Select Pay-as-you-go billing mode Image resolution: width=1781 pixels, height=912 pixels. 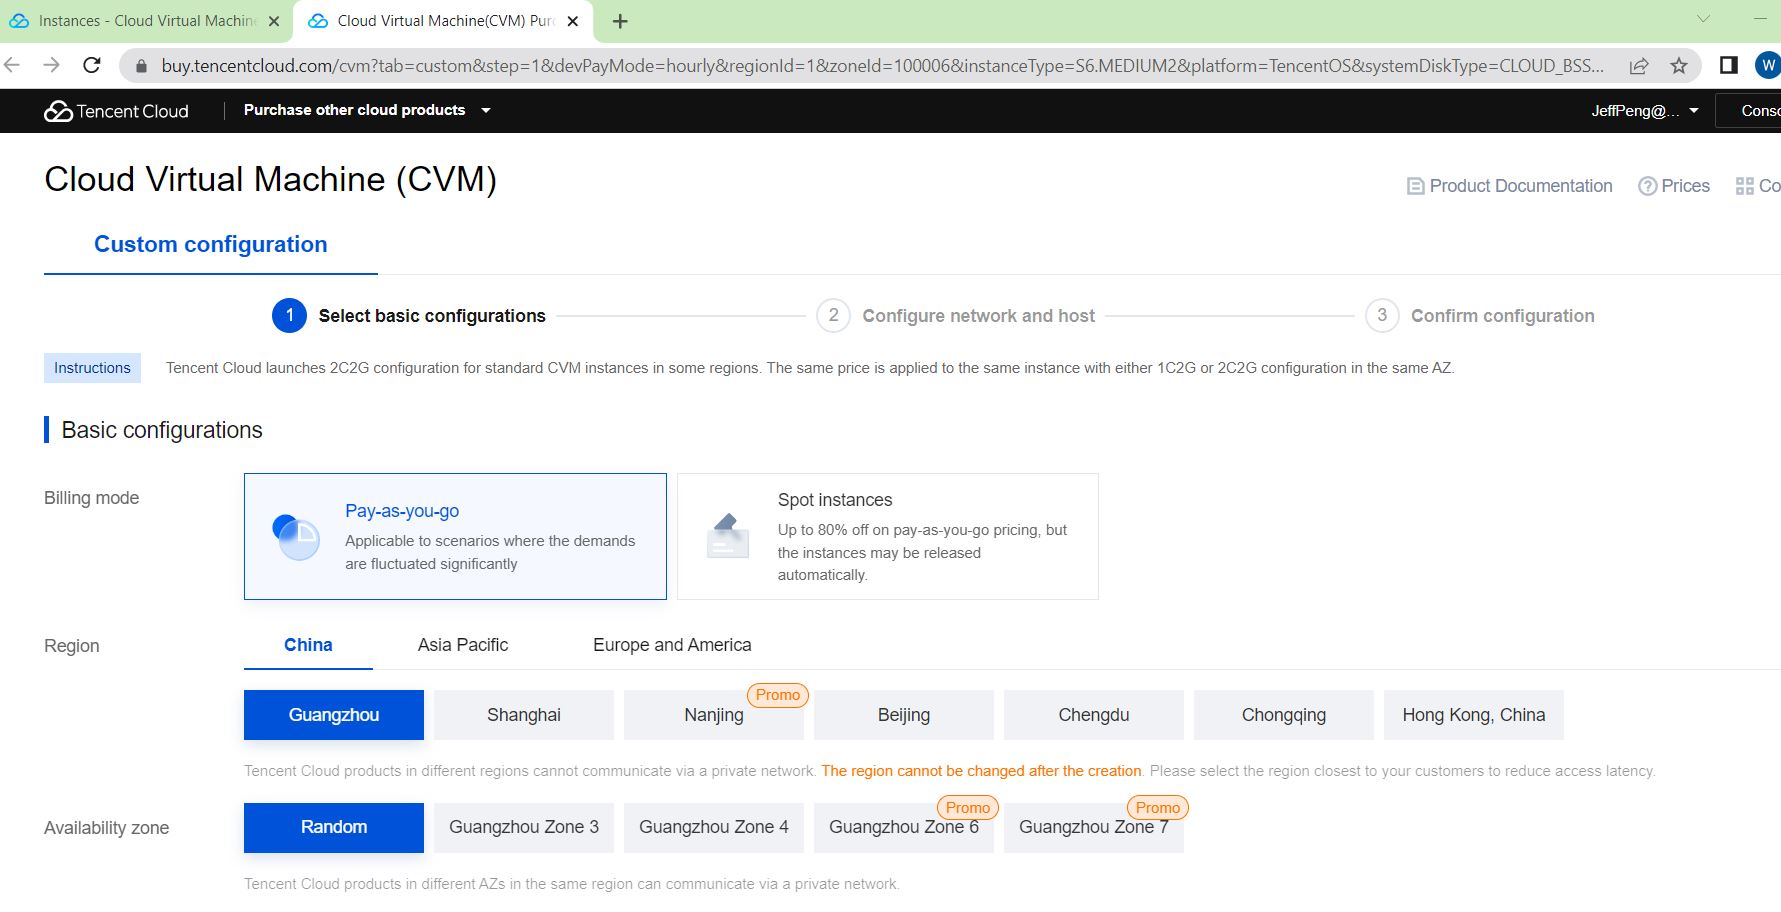click(x=455, y=536)
